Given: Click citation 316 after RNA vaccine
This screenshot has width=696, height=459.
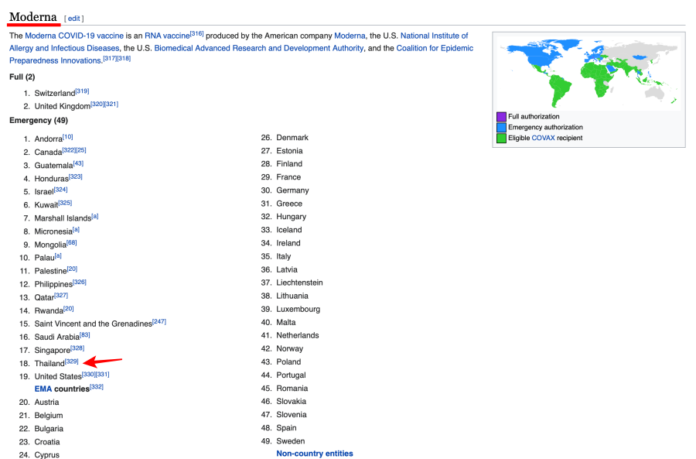Looking at the screenshot, I should [x=197, y=33].
